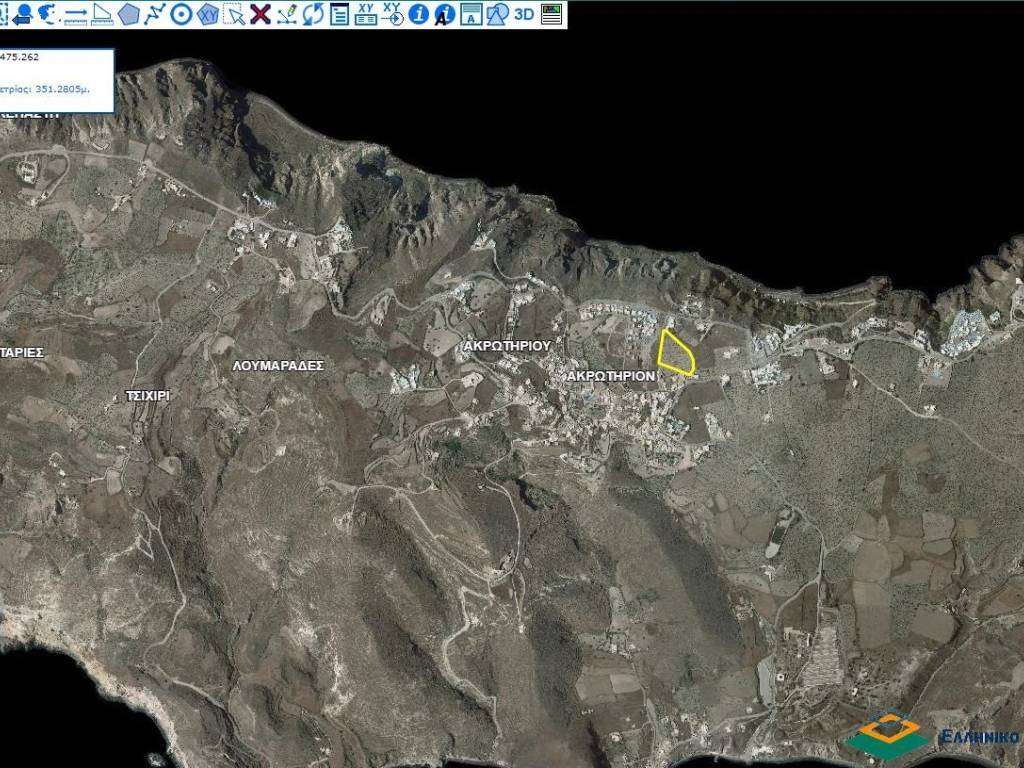1024x768 pixels.
Task: Choose the draw polygon tool
Action: click(x=128, y=14)
